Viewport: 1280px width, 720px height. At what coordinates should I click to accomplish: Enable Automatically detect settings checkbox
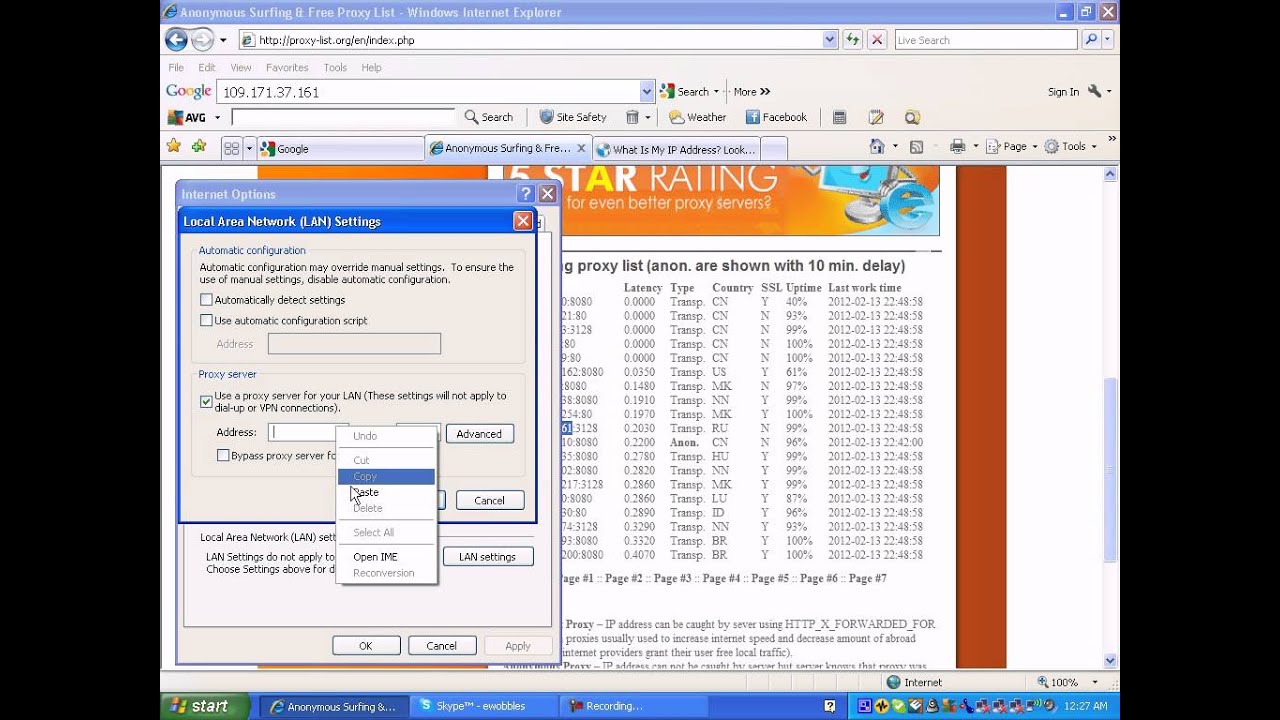pyautogui.click(x=206, y=300)
